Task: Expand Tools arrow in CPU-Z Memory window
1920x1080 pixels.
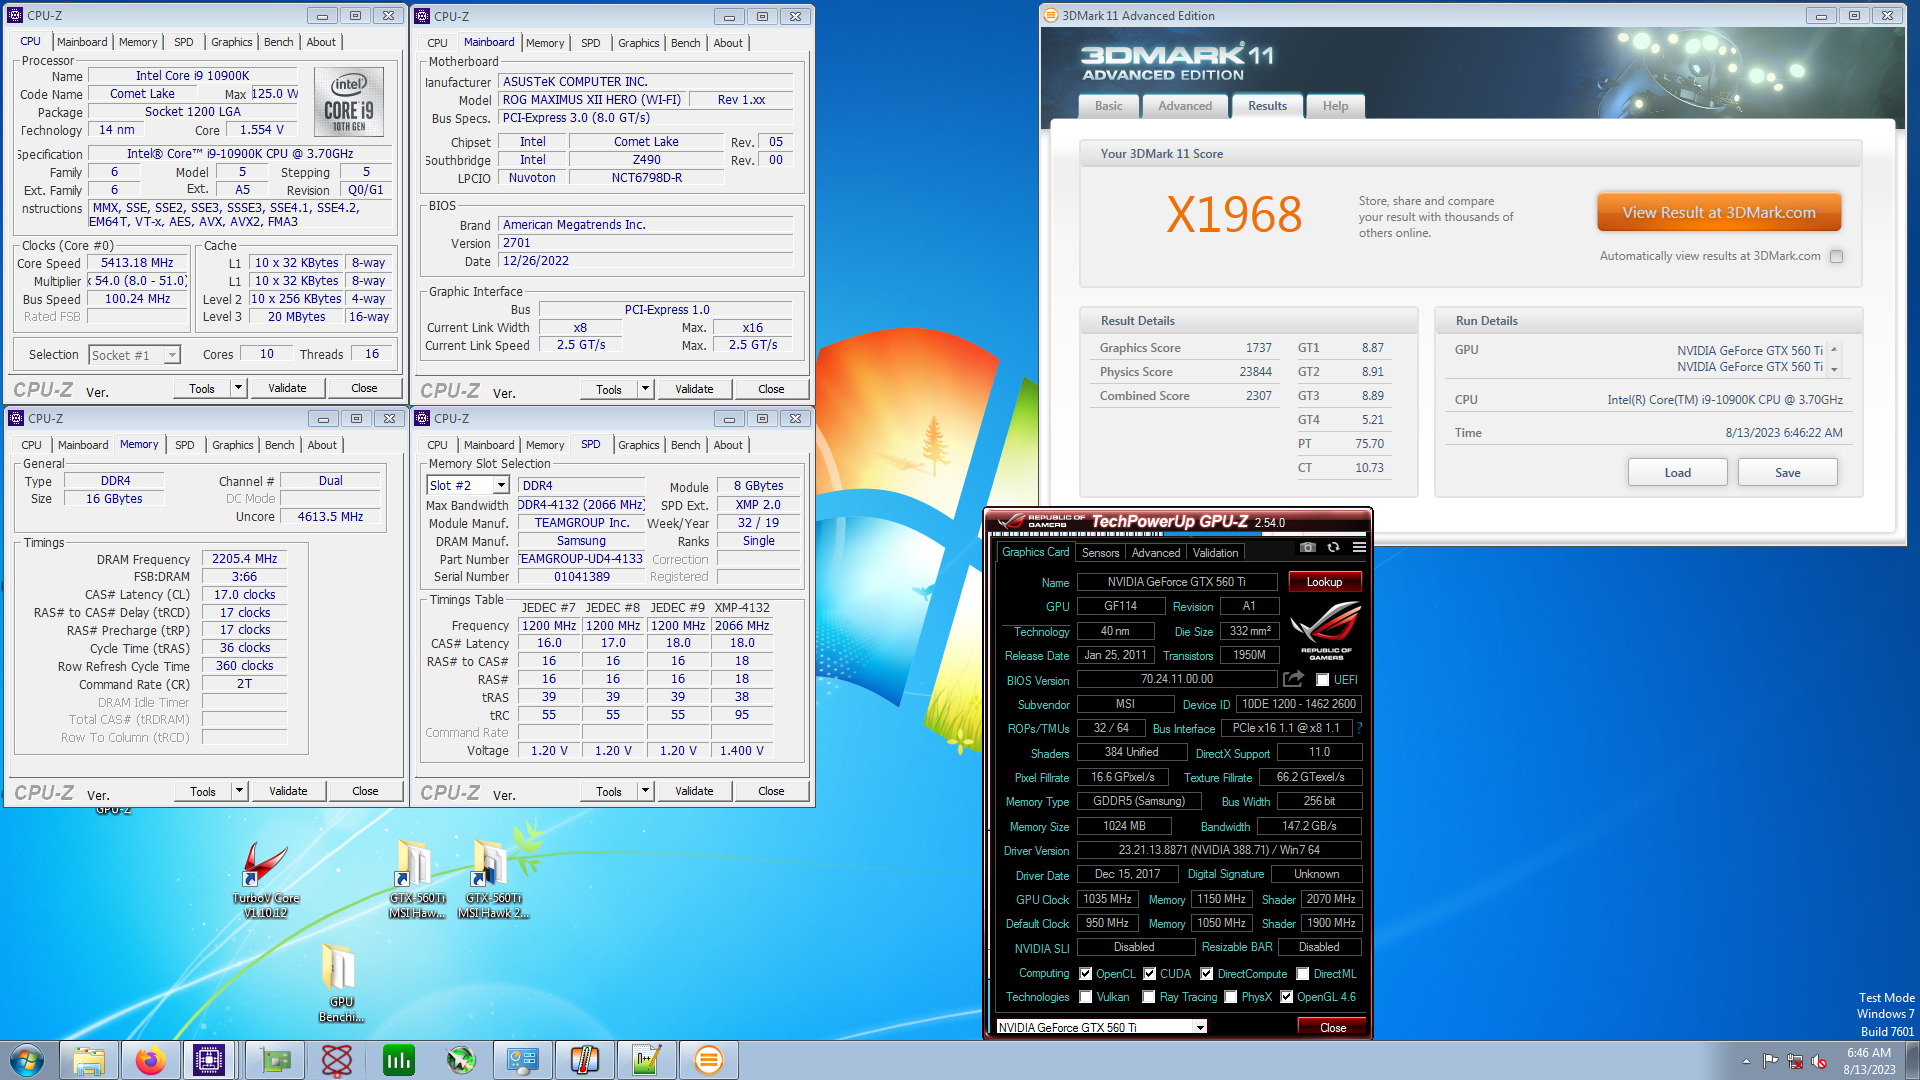Action: coord(239,791)
